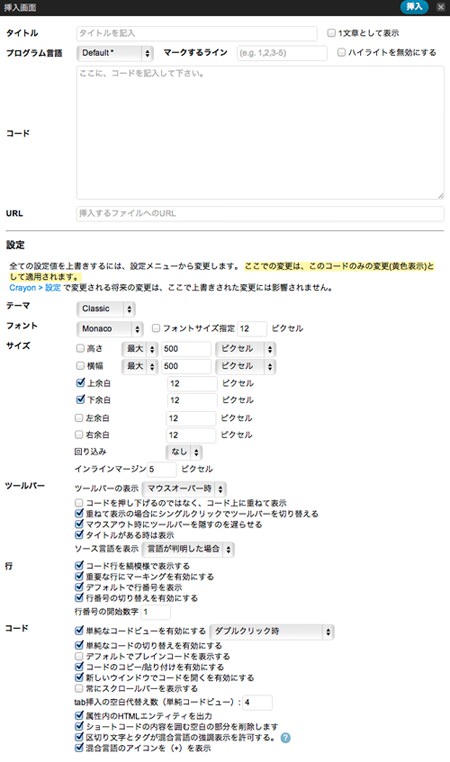This screenshot has height=762, width=450.
Task: Toggle ショートコードの空白を削除します checkbox
Action: point(79,727)
